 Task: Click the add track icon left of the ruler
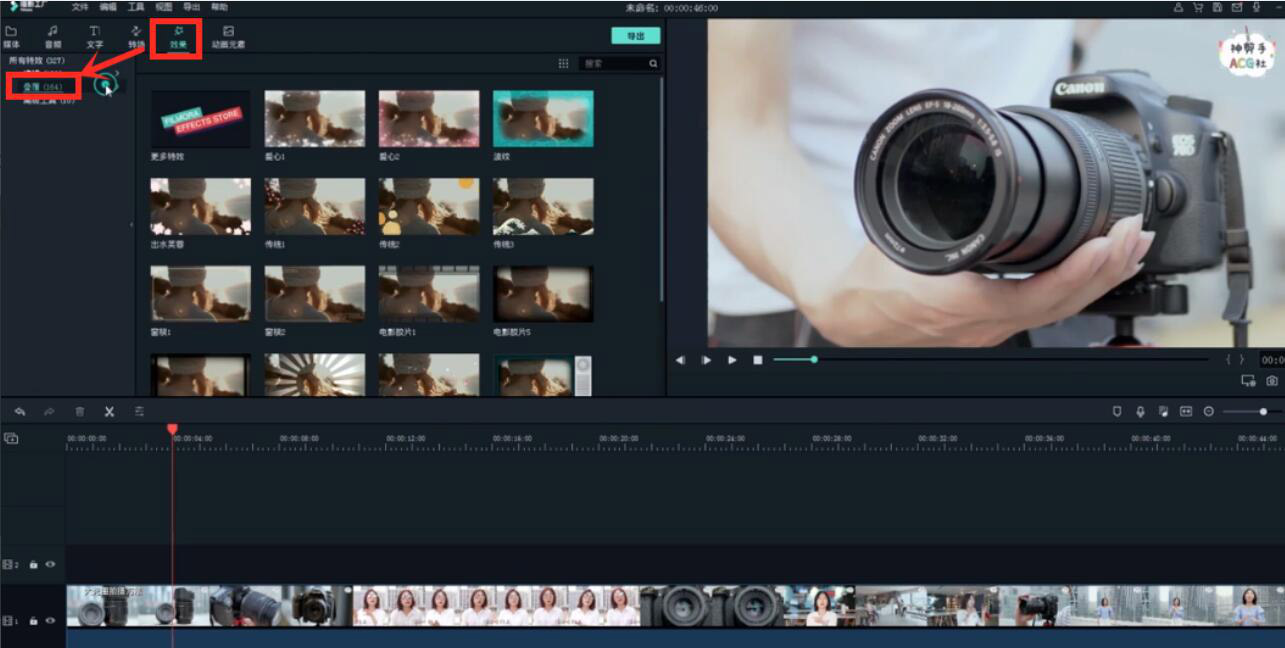pos(11,438)
